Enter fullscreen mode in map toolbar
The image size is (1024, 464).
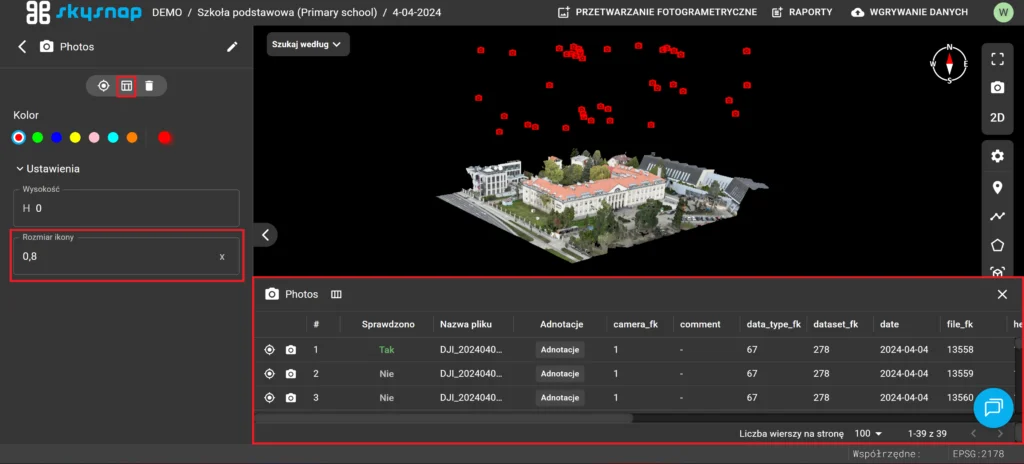(x=997, y=59)
